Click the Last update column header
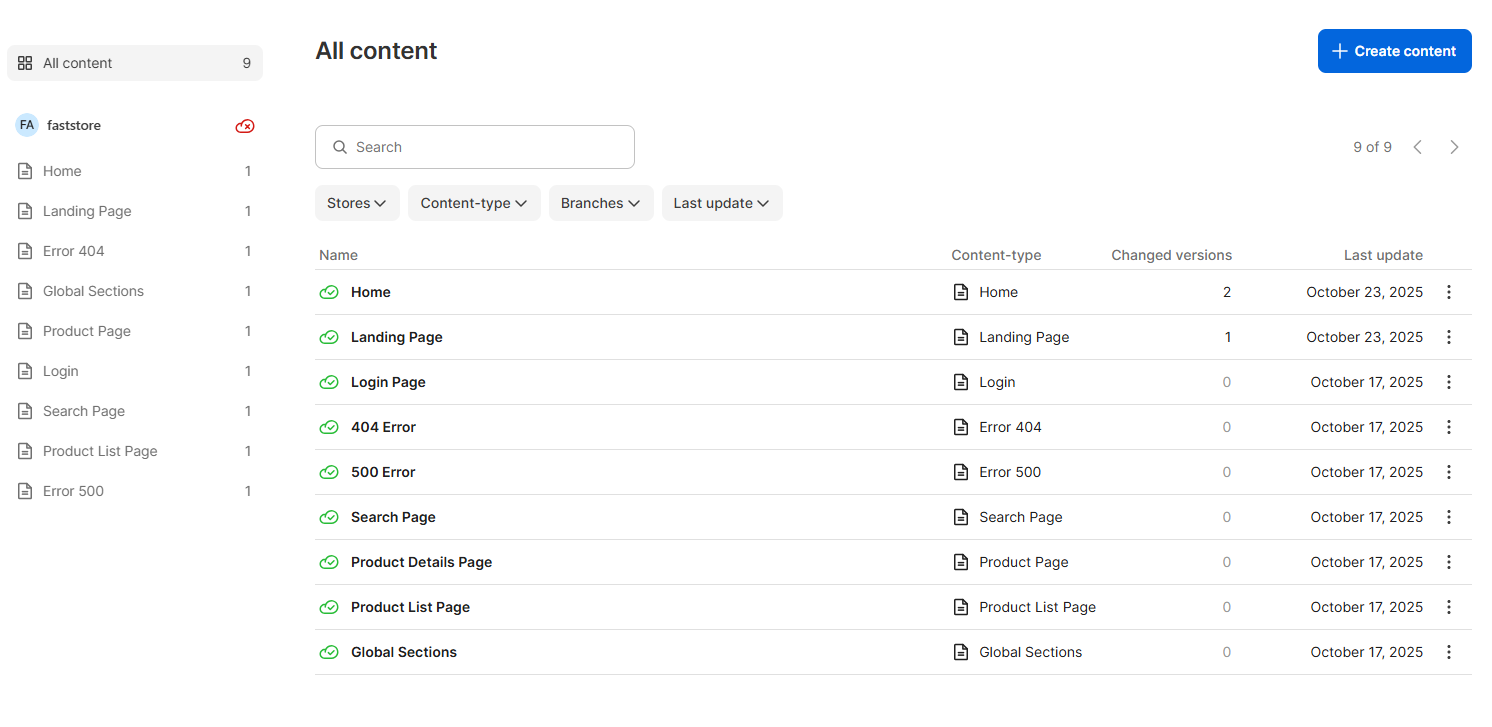This screenshot has height=727, width=1492. 1383,255
